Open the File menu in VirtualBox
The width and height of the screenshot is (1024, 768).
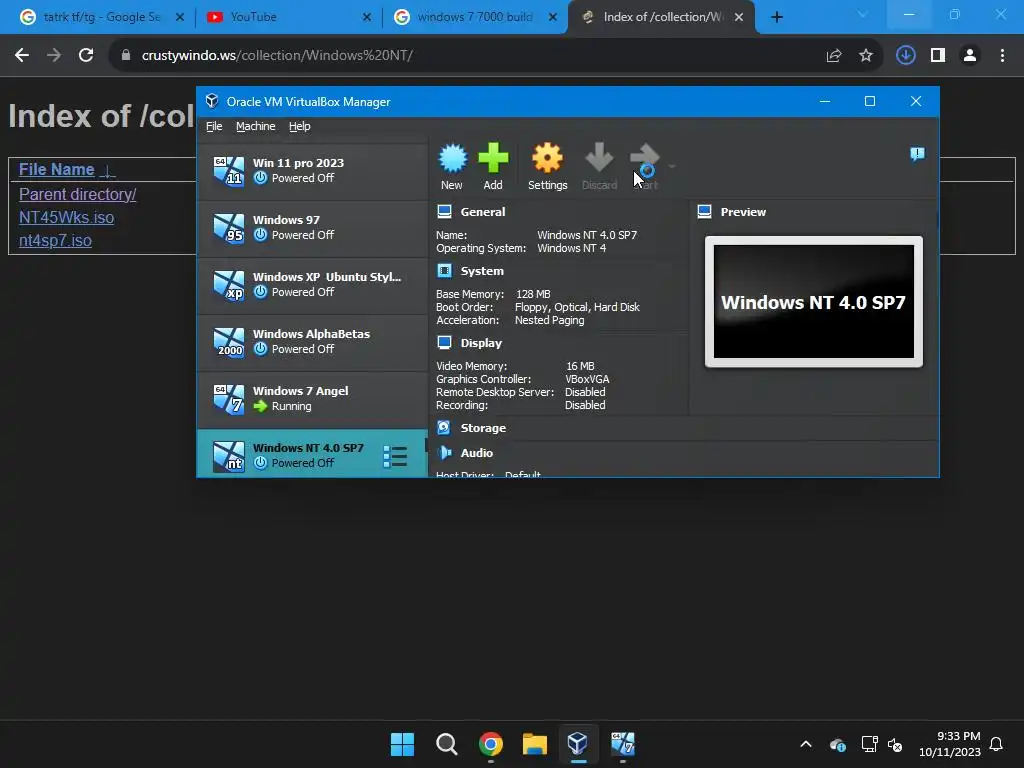pos(214,126)
